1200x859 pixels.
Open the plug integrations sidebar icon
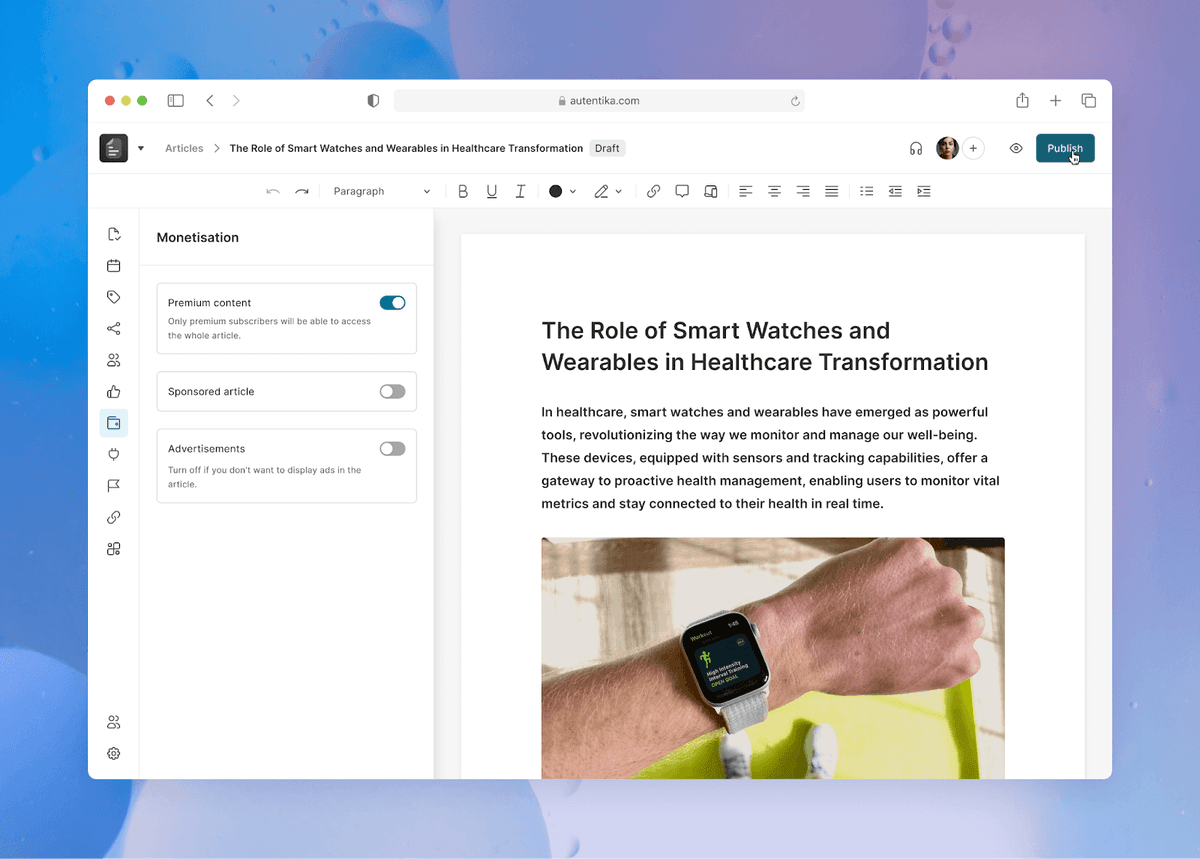[114, 454]
